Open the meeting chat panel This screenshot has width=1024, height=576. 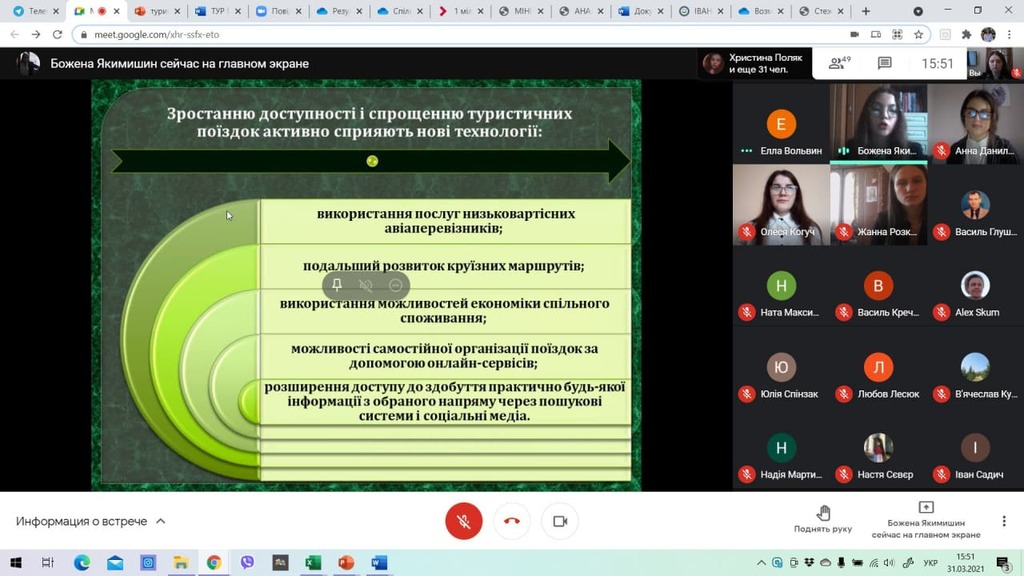pyautogui.click(x=884, y=63)
